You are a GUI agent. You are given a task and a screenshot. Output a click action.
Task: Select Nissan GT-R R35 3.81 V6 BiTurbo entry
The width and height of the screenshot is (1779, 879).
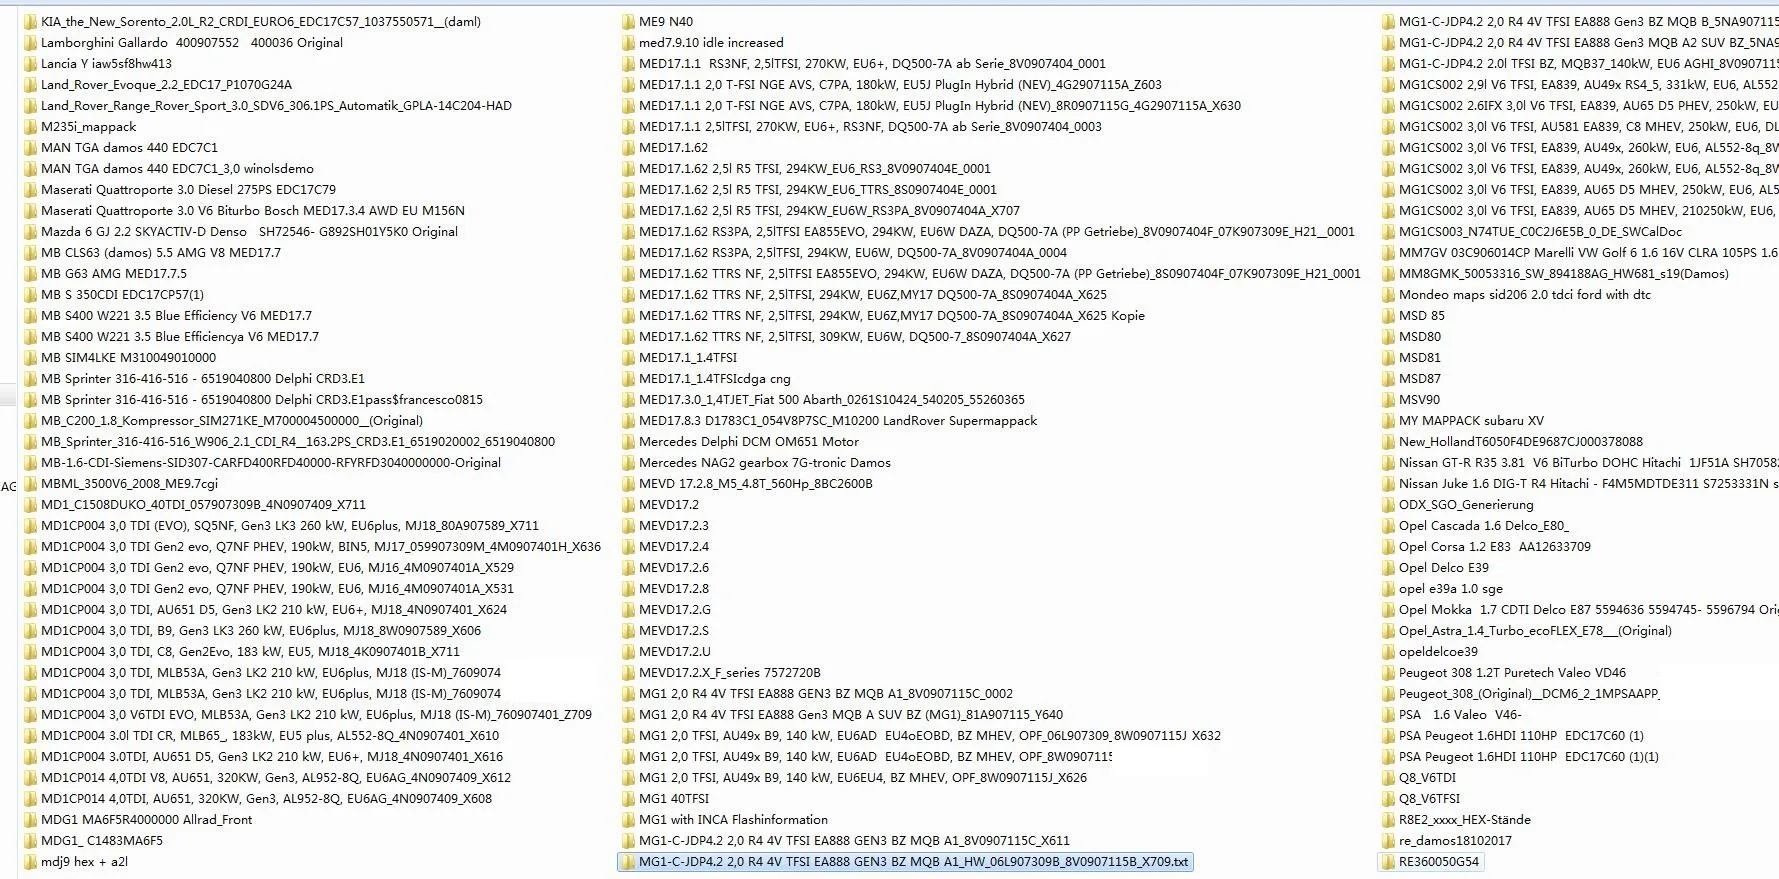tap(1589, 463)
